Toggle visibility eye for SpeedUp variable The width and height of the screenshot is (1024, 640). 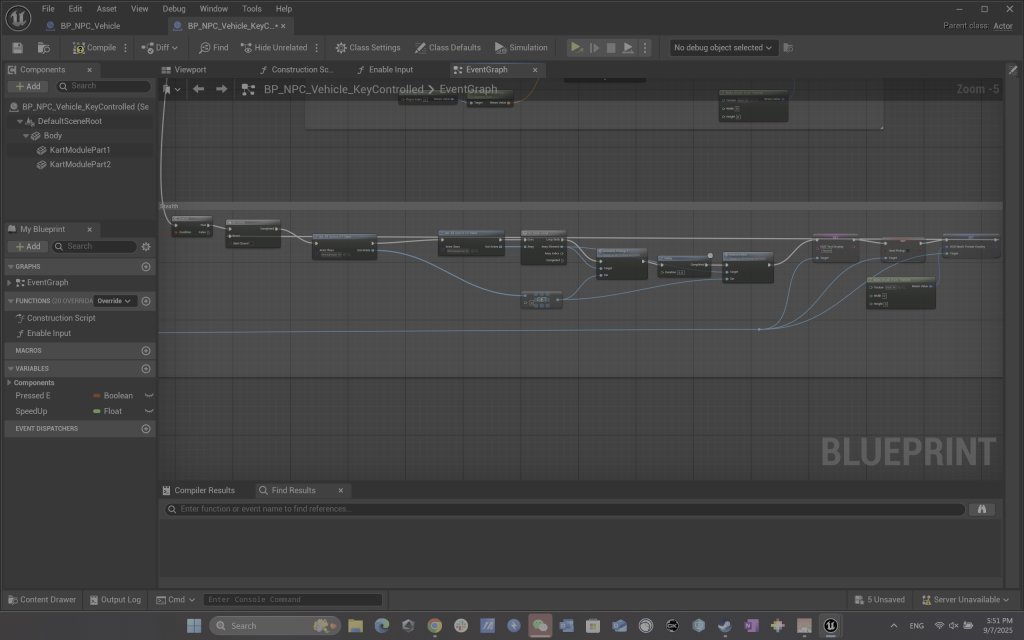149,411
